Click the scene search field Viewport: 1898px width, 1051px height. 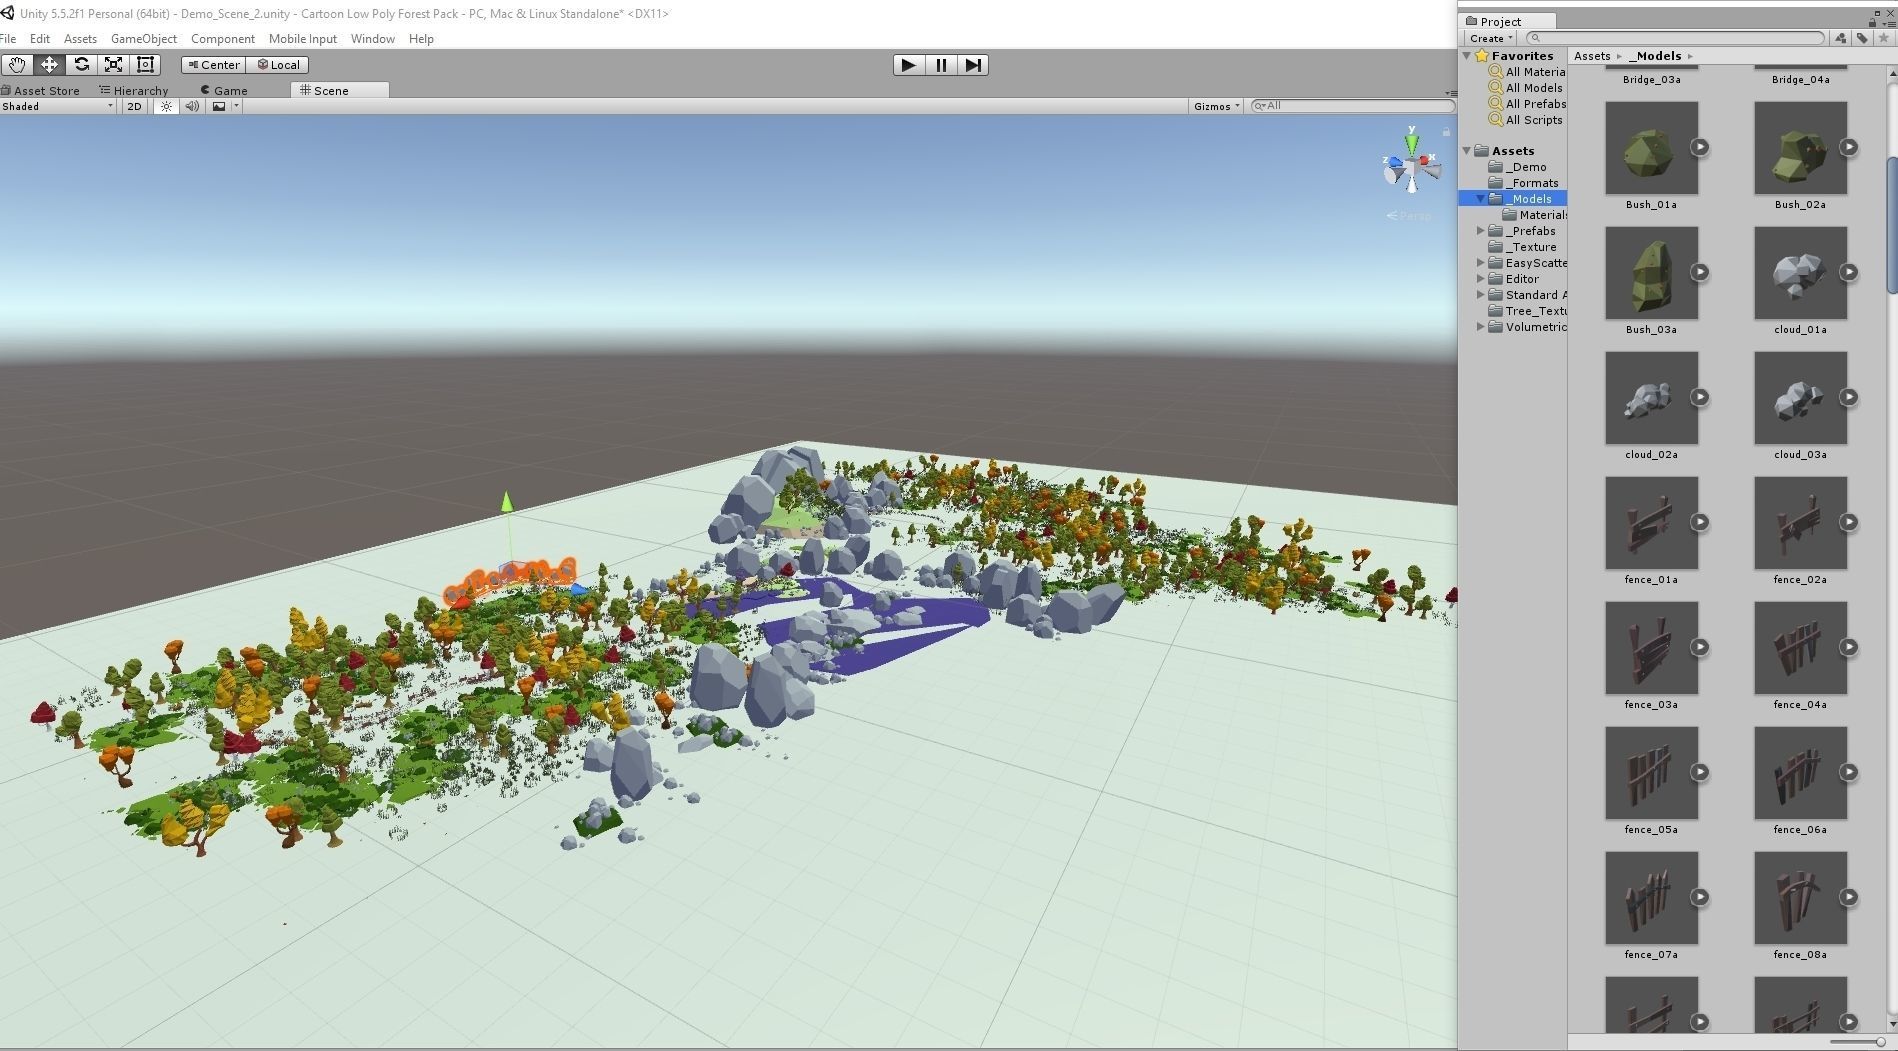tap(1352, 106)
